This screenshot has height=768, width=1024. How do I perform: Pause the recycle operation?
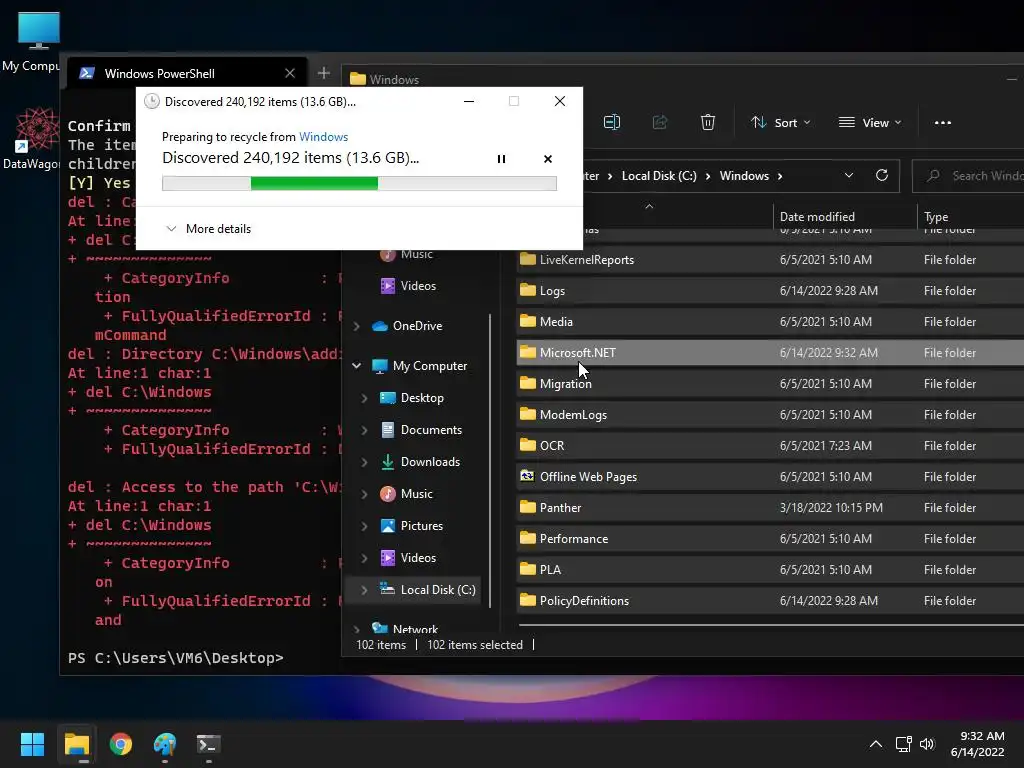pyautogui.click(x=501, y=159)
